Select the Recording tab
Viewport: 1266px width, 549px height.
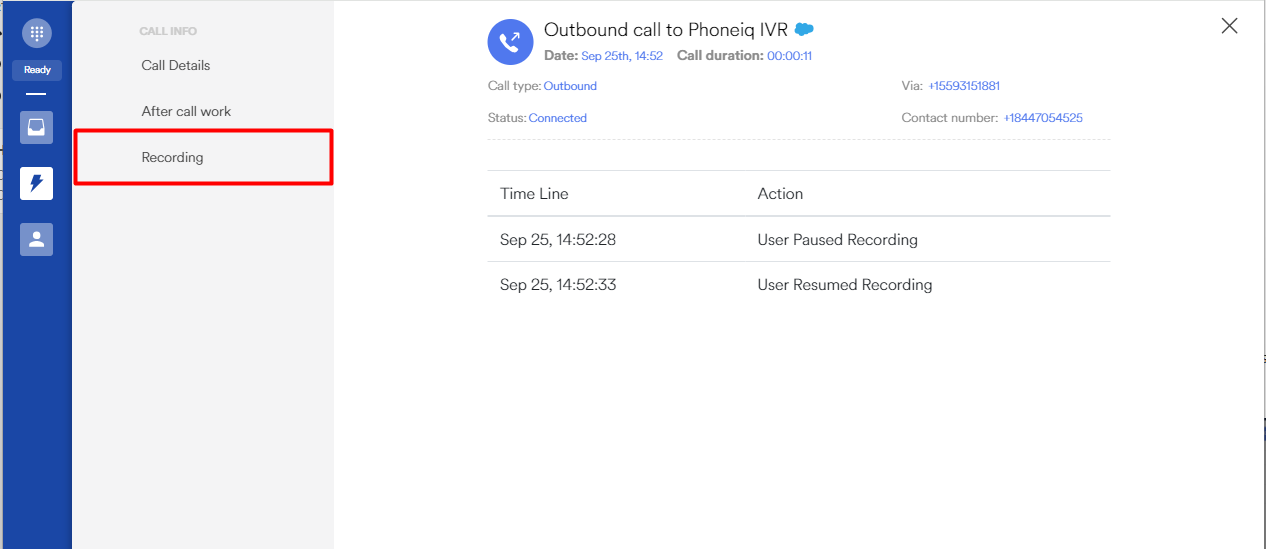(172, 157)
